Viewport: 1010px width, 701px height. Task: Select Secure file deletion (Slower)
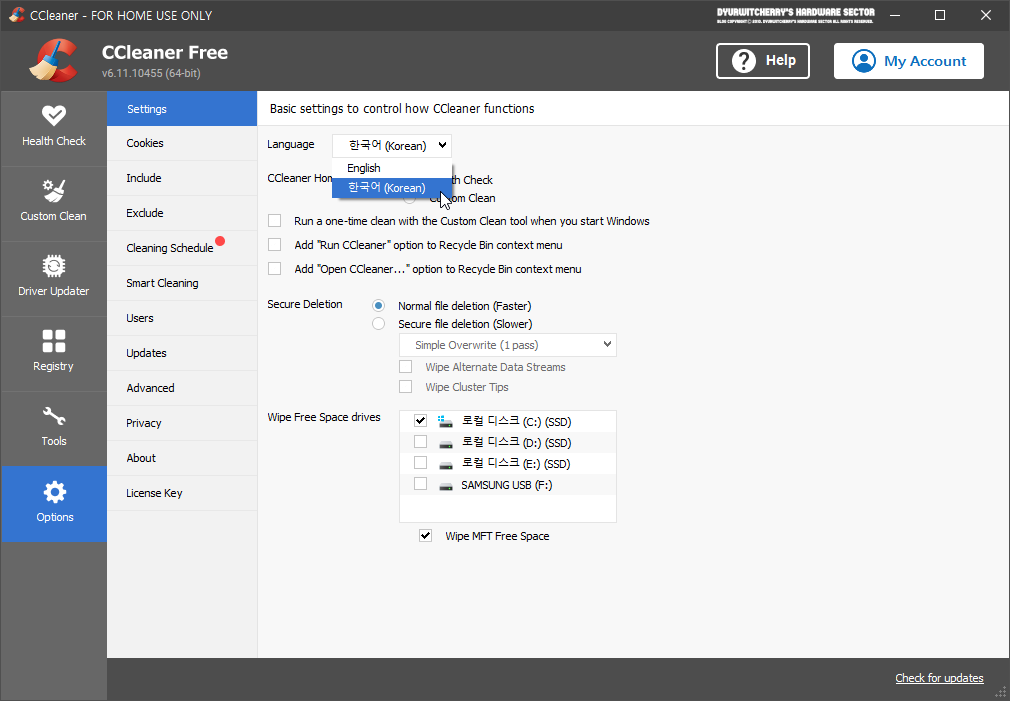point(378,323)
